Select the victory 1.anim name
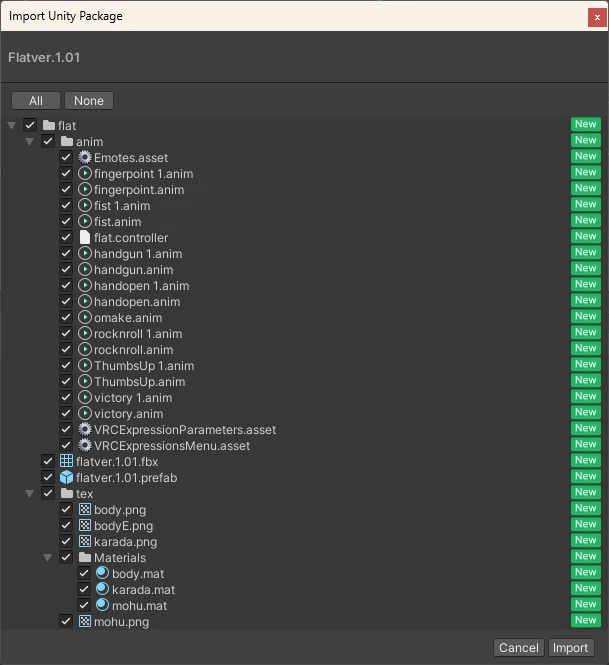The image size is (609, 665). coord(133,398)
